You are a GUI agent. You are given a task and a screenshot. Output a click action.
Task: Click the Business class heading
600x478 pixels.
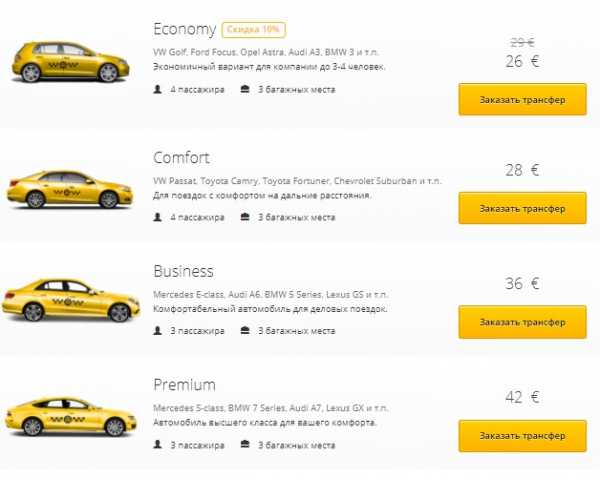click(x=183, y=271)
